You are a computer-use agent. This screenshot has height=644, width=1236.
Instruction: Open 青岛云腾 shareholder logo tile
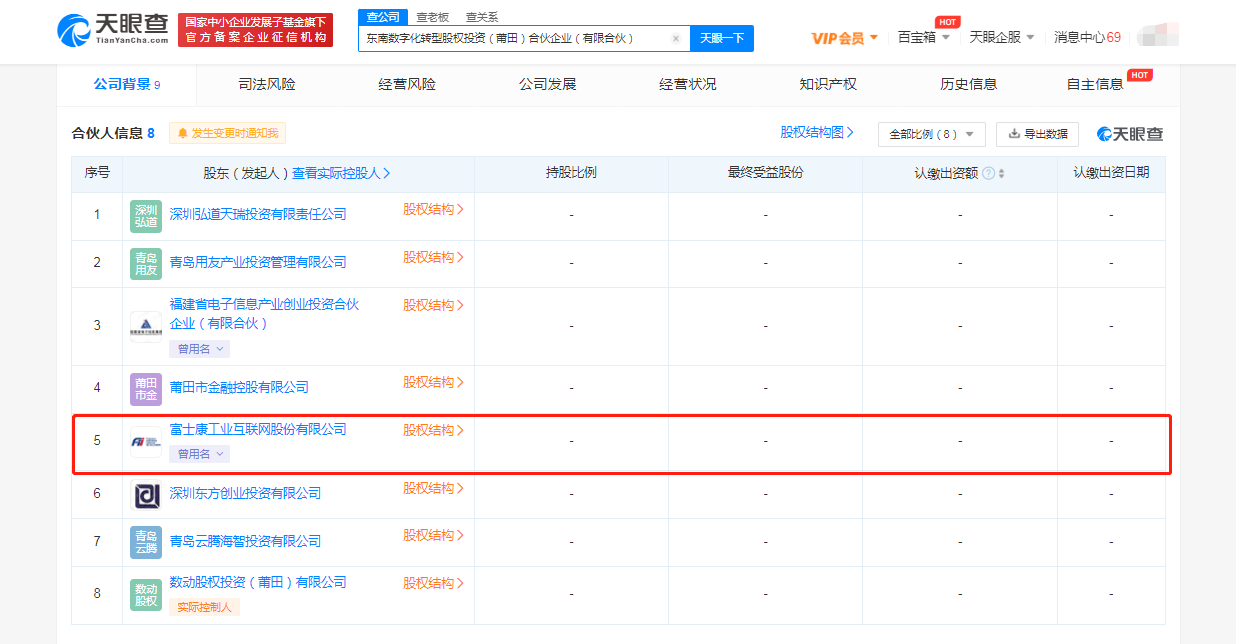[x=146, y=543]
